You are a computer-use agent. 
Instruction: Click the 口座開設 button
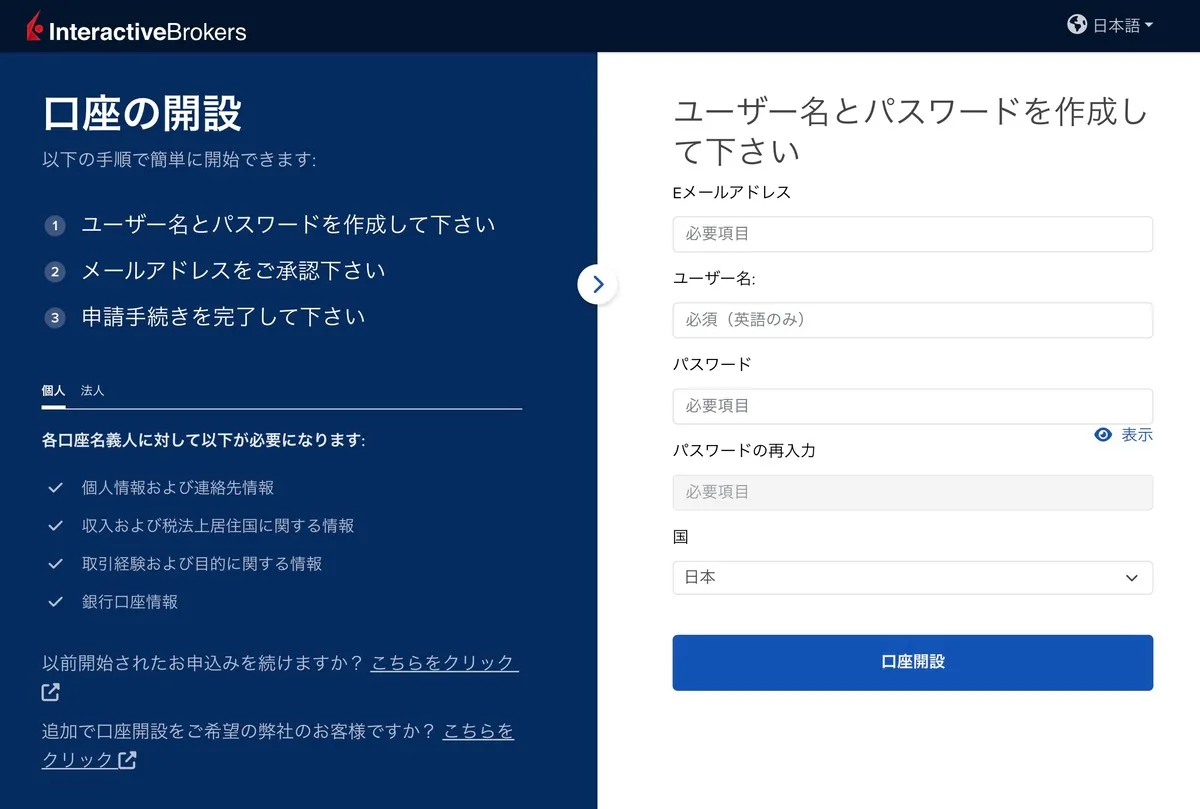click(x=912, y=662)
